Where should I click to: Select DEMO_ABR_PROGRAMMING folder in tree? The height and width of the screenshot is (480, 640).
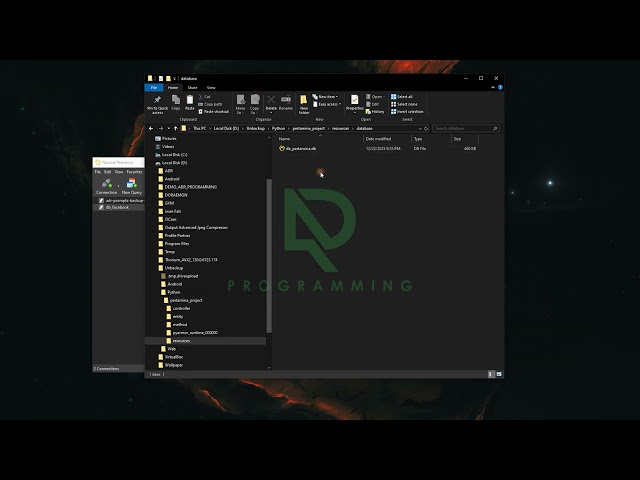[187, 187]
